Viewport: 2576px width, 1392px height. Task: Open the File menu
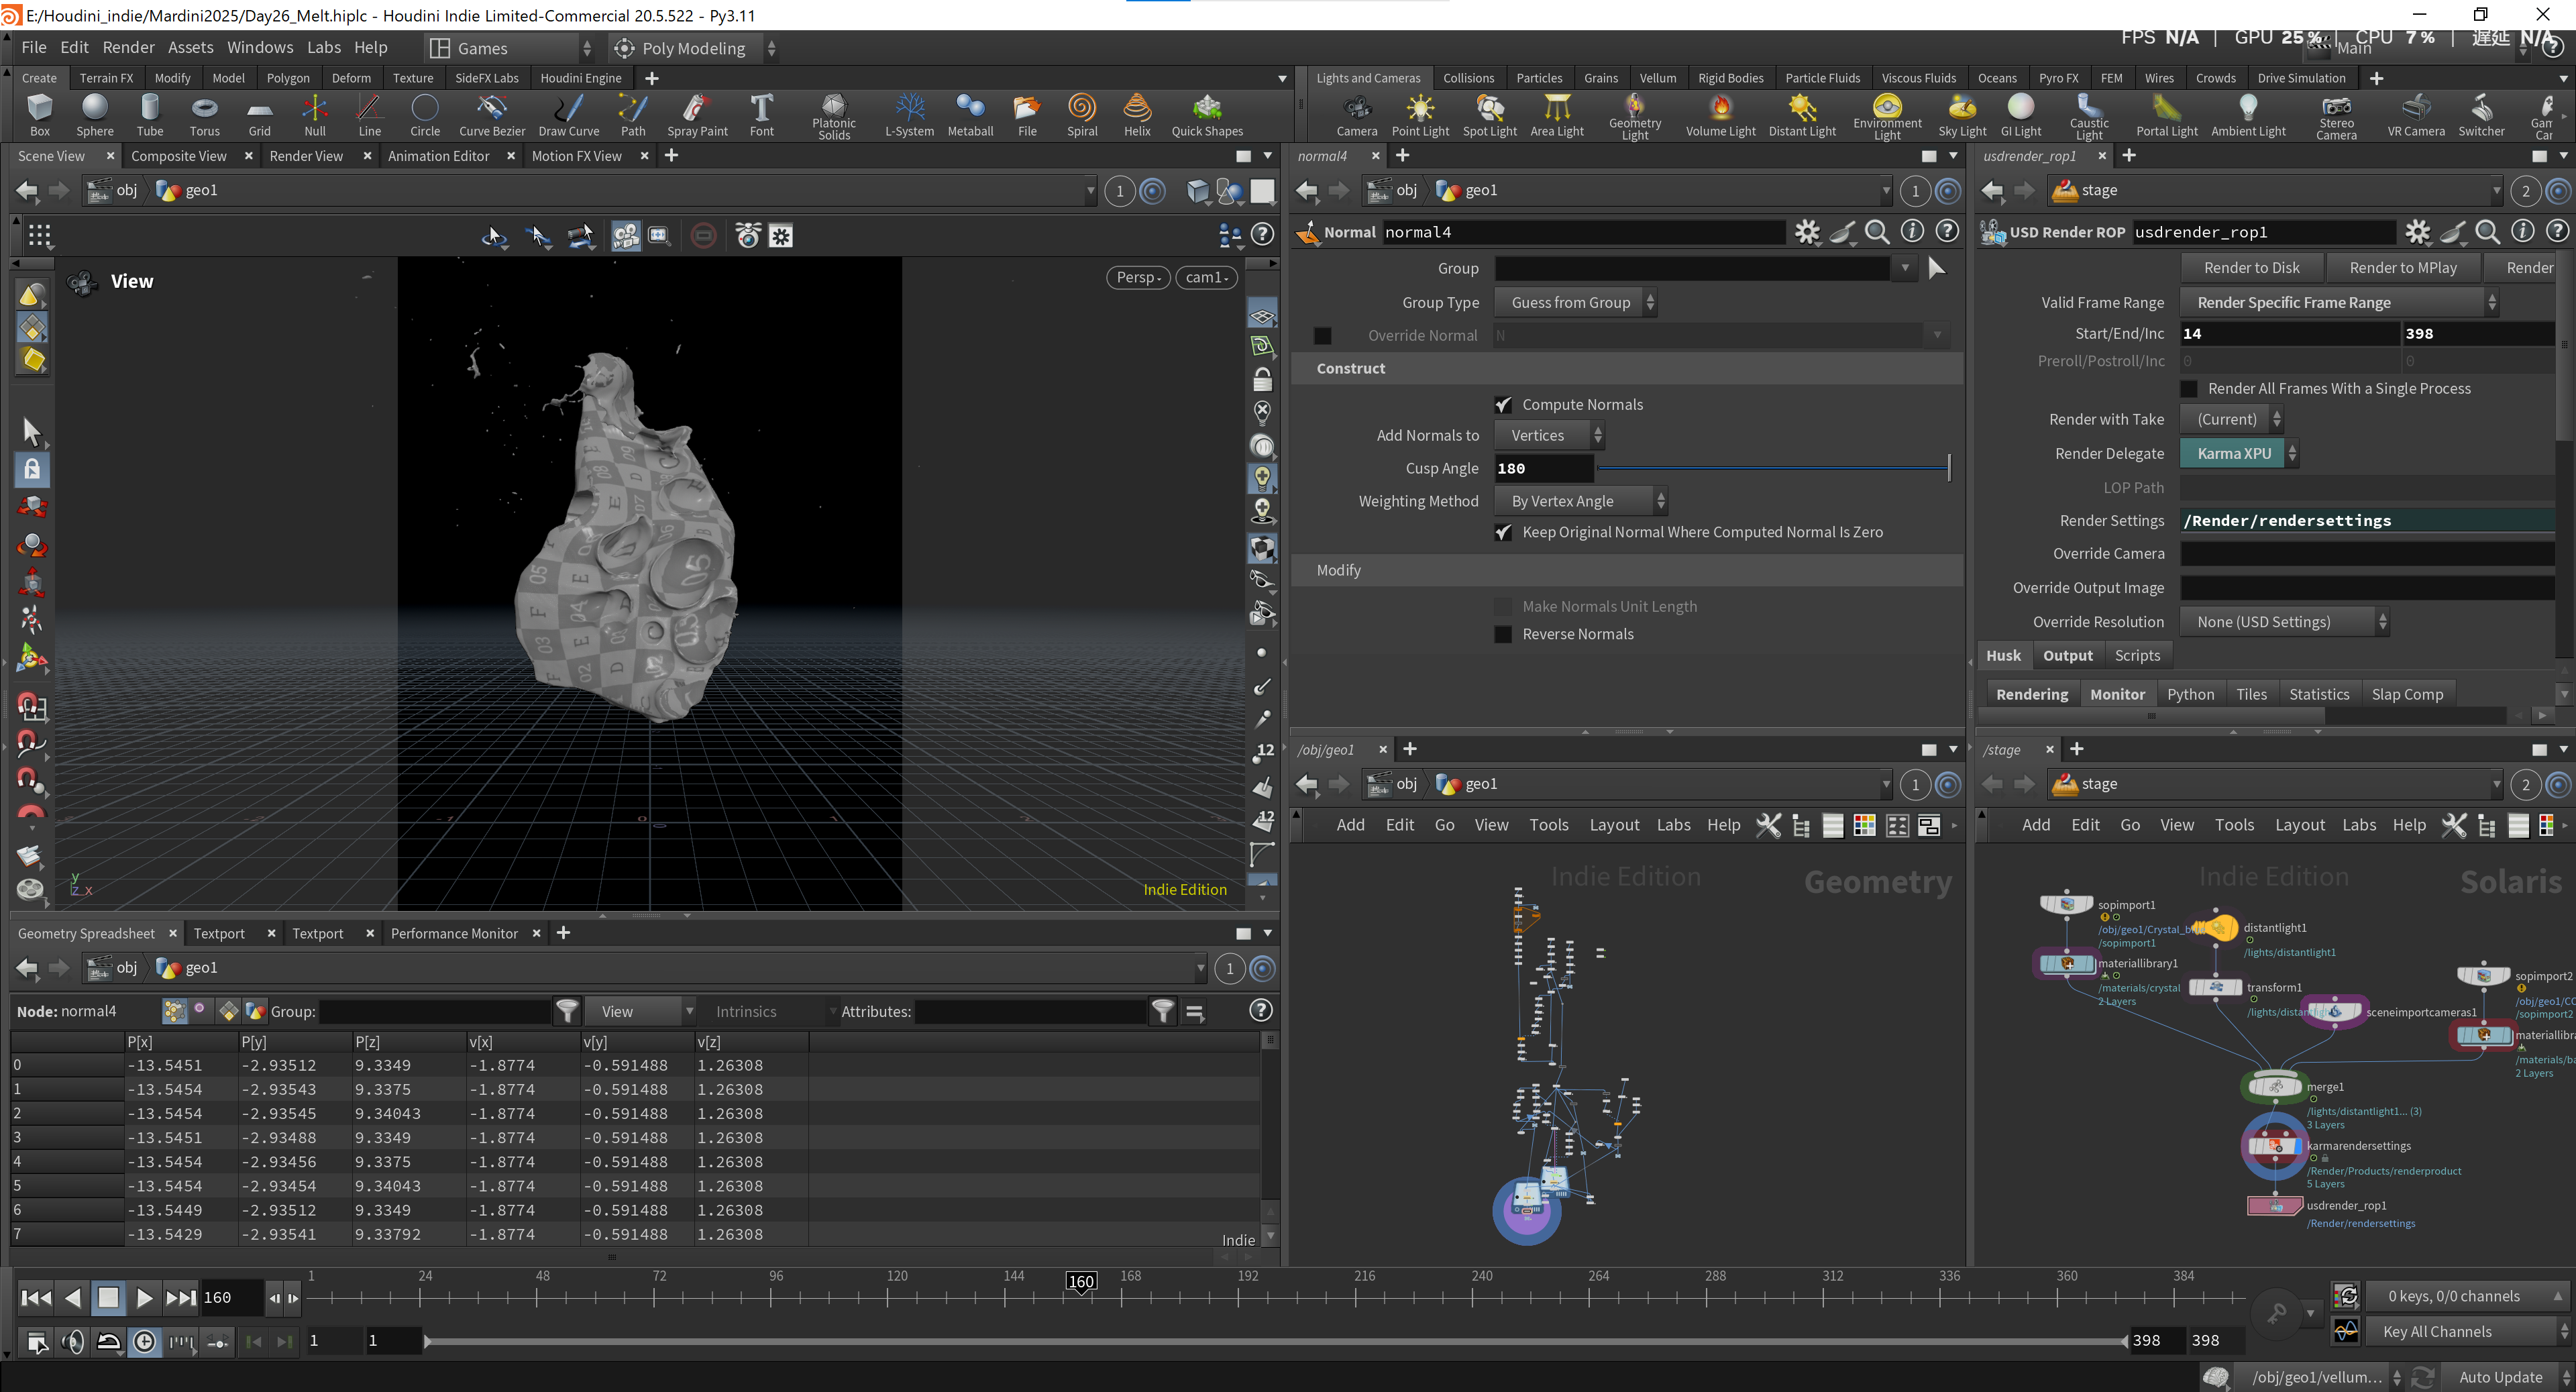tap(34, 47)
